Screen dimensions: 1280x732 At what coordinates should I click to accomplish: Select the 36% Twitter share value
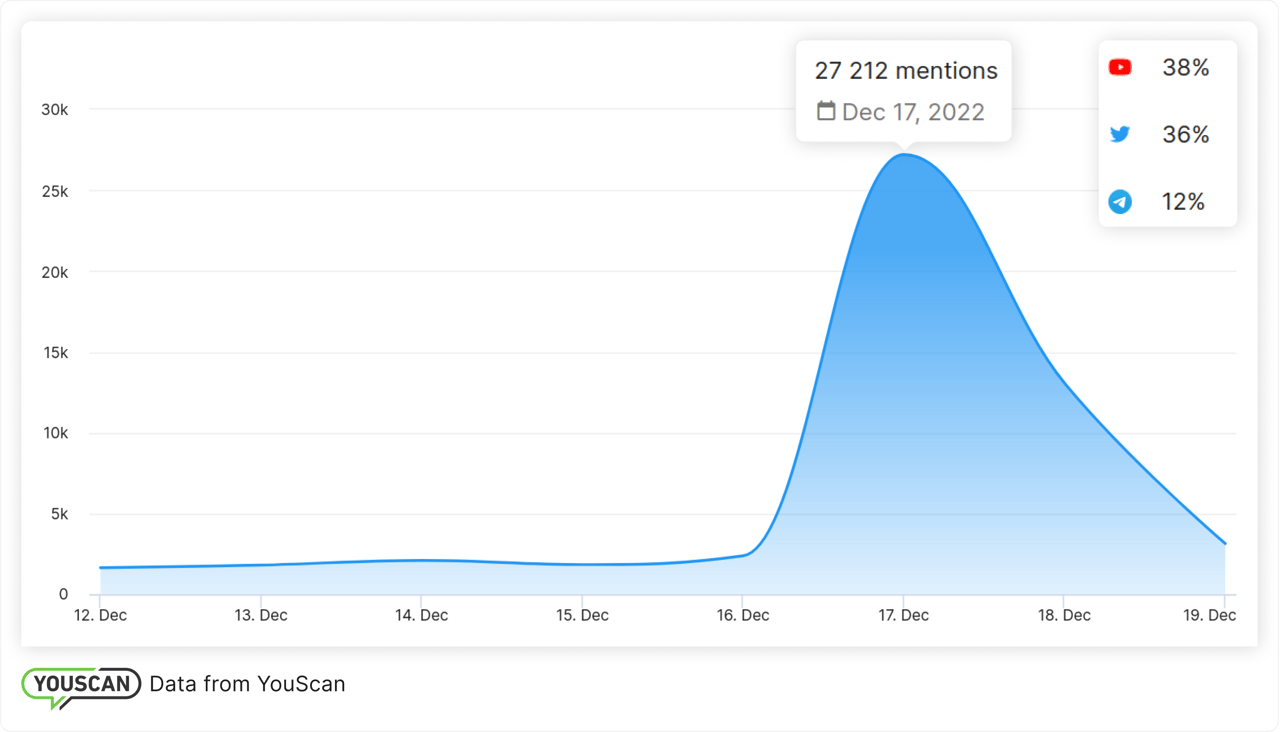point(1185,135)
